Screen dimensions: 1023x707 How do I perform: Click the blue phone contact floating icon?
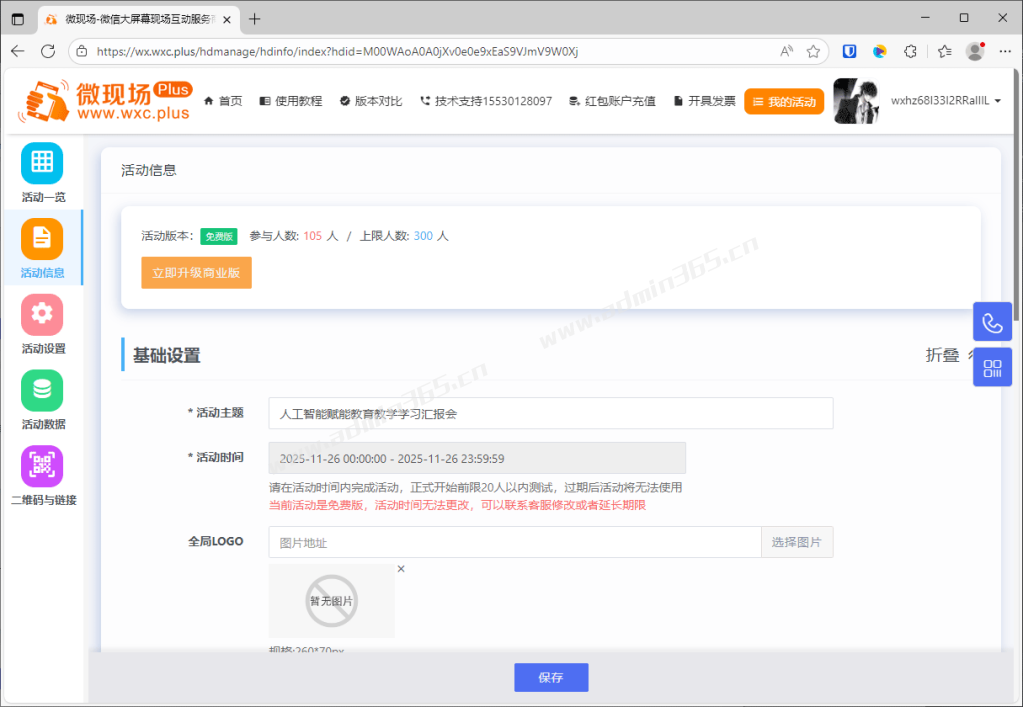[991, 321]
